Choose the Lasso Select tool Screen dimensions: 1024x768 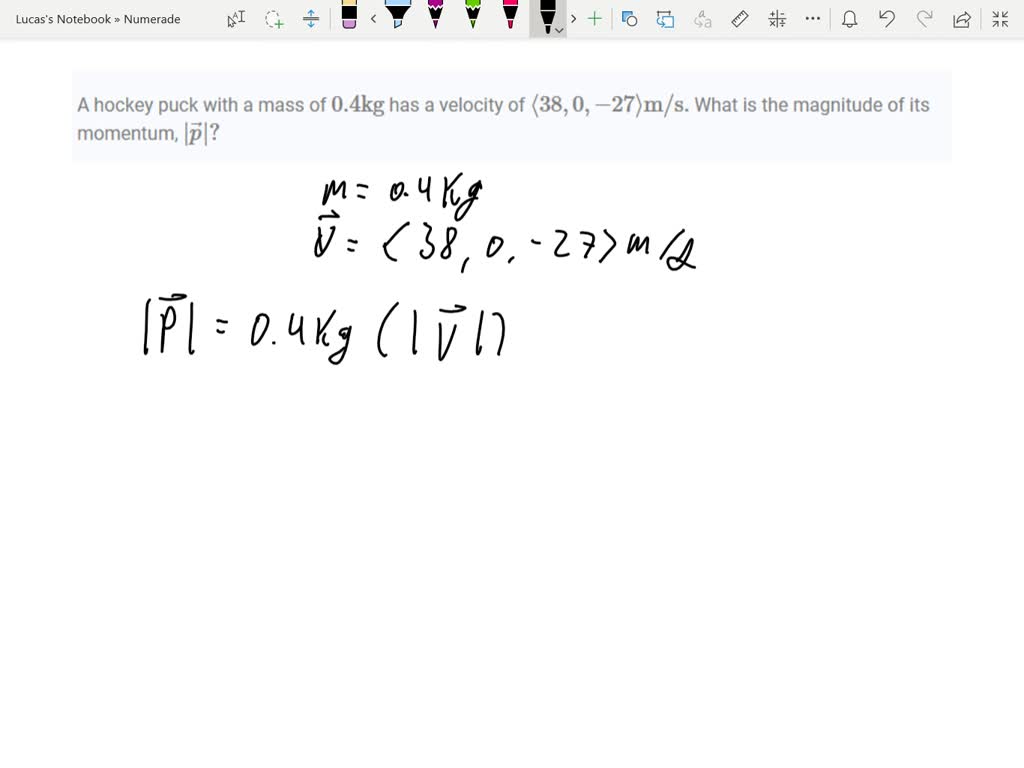(274, 19)
